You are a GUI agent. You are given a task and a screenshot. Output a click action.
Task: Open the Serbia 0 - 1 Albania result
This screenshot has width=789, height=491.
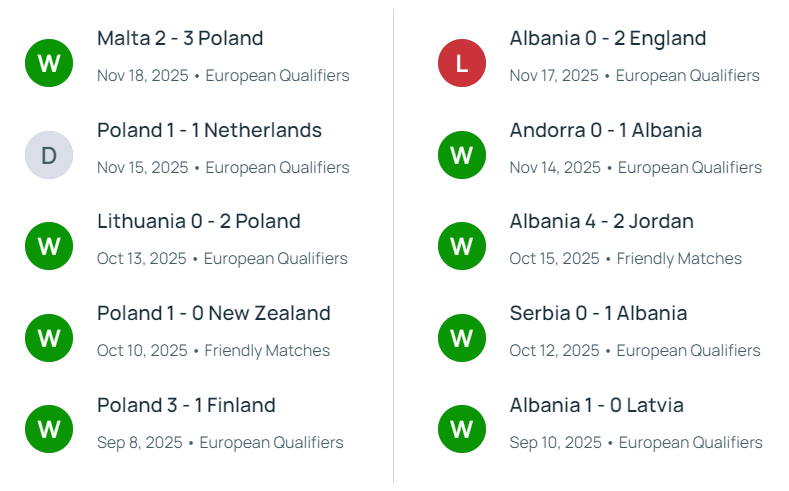[598, 314]
